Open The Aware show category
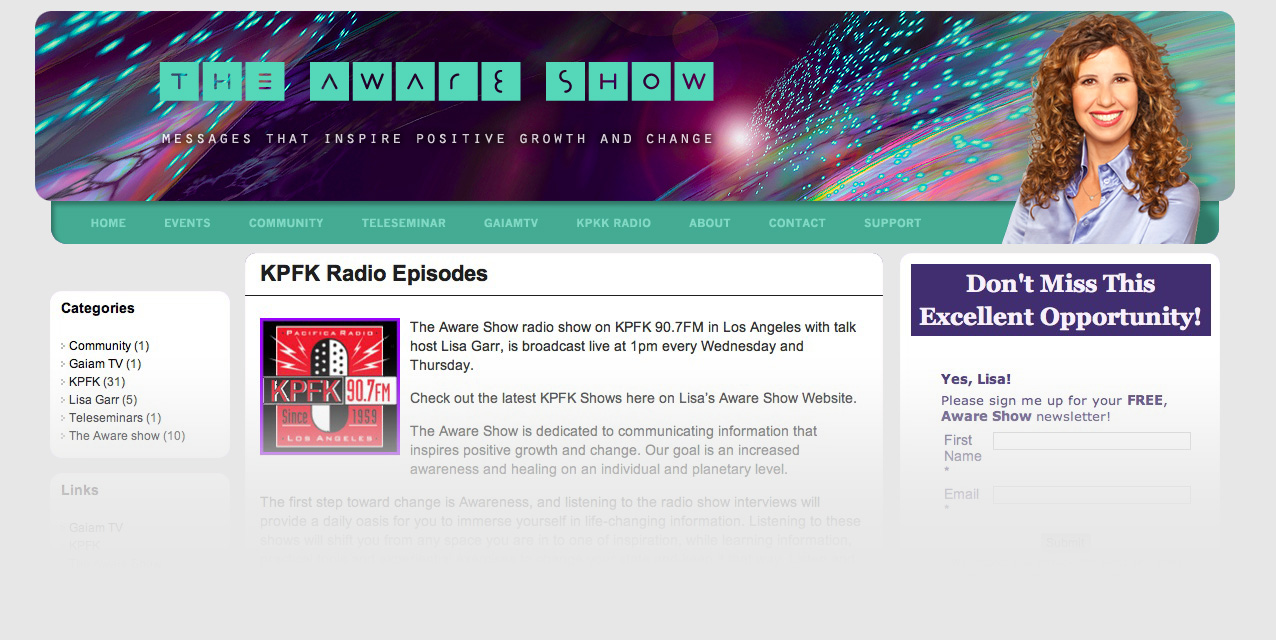This screenshot has height=640, width=1276. [x=114, y=436]
